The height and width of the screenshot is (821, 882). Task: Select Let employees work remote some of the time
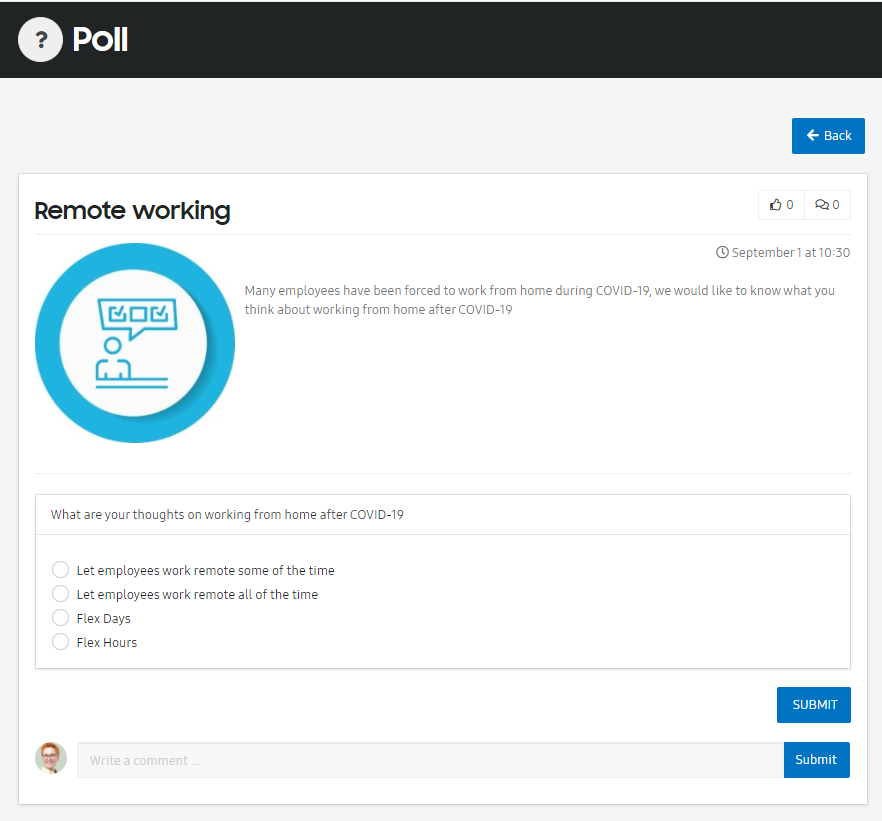click(60, 570)
